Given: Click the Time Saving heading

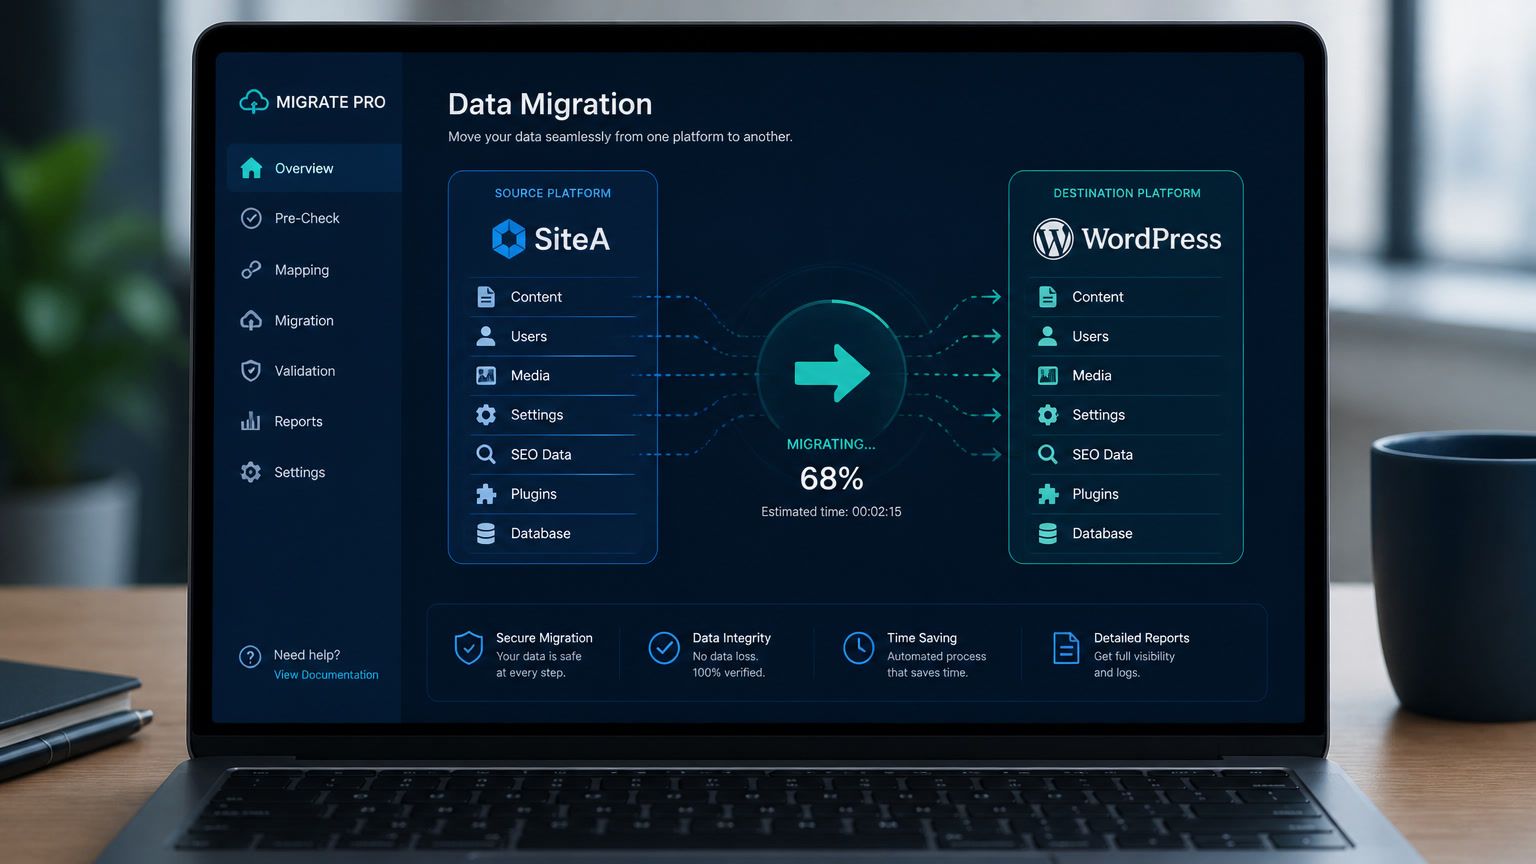Looking at the screenshot, I should click(922, 638).
